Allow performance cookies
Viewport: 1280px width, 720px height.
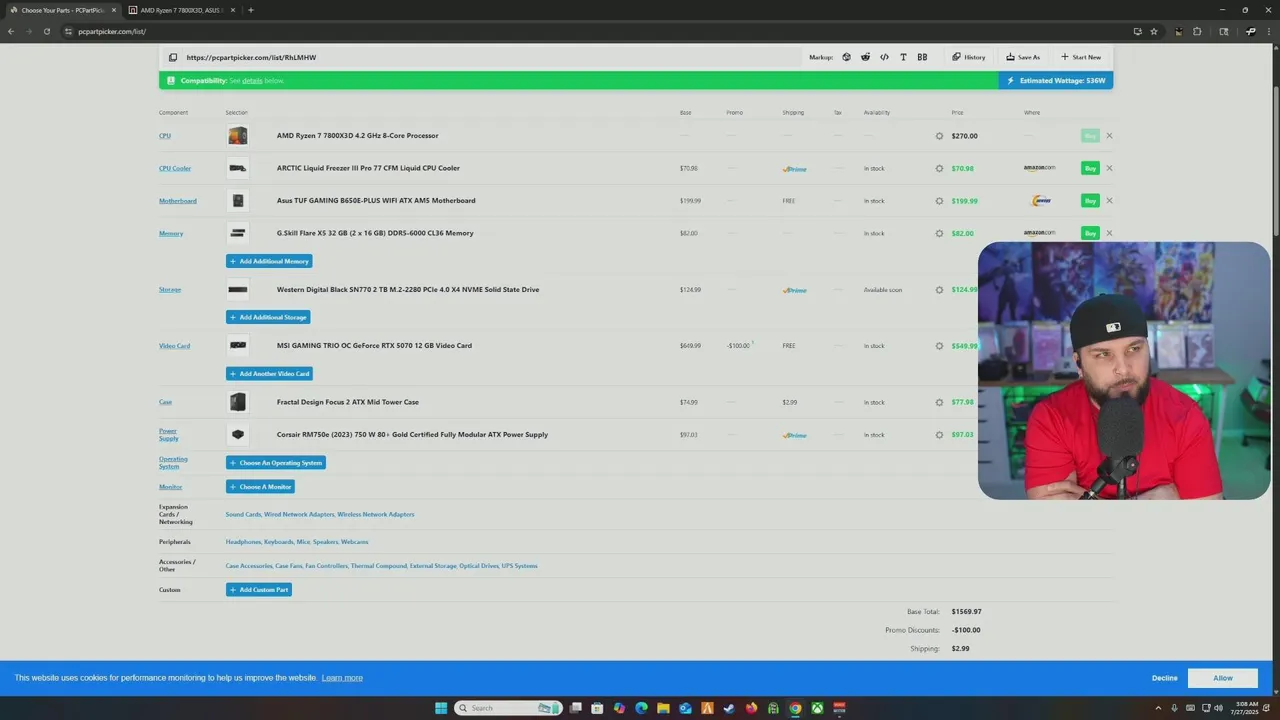(1223, 678)
